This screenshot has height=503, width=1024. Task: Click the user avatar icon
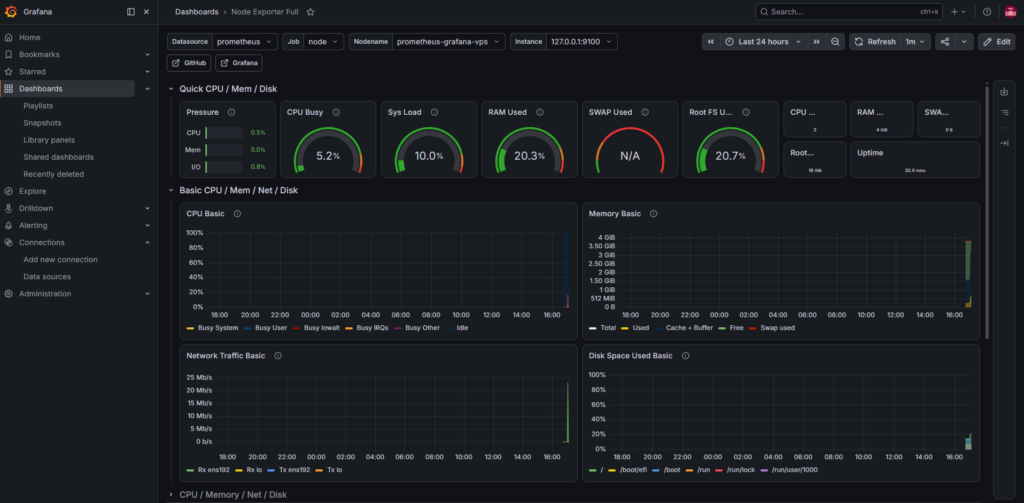click(x=1010, y=12)
